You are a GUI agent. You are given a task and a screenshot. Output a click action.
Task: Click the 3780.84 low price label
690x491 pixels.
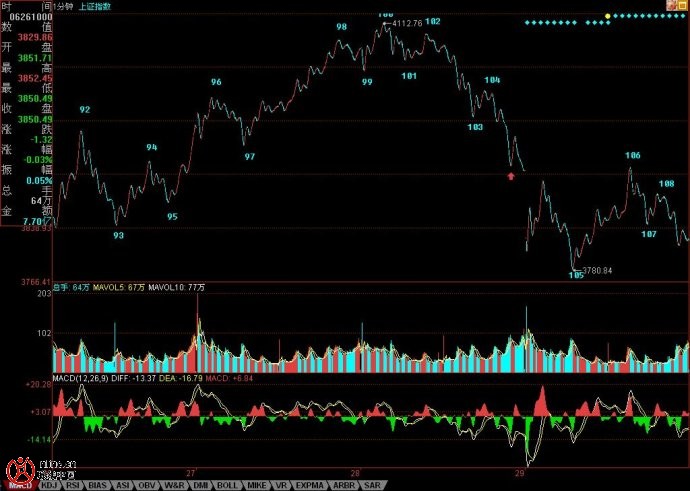[x=597, y=270]
